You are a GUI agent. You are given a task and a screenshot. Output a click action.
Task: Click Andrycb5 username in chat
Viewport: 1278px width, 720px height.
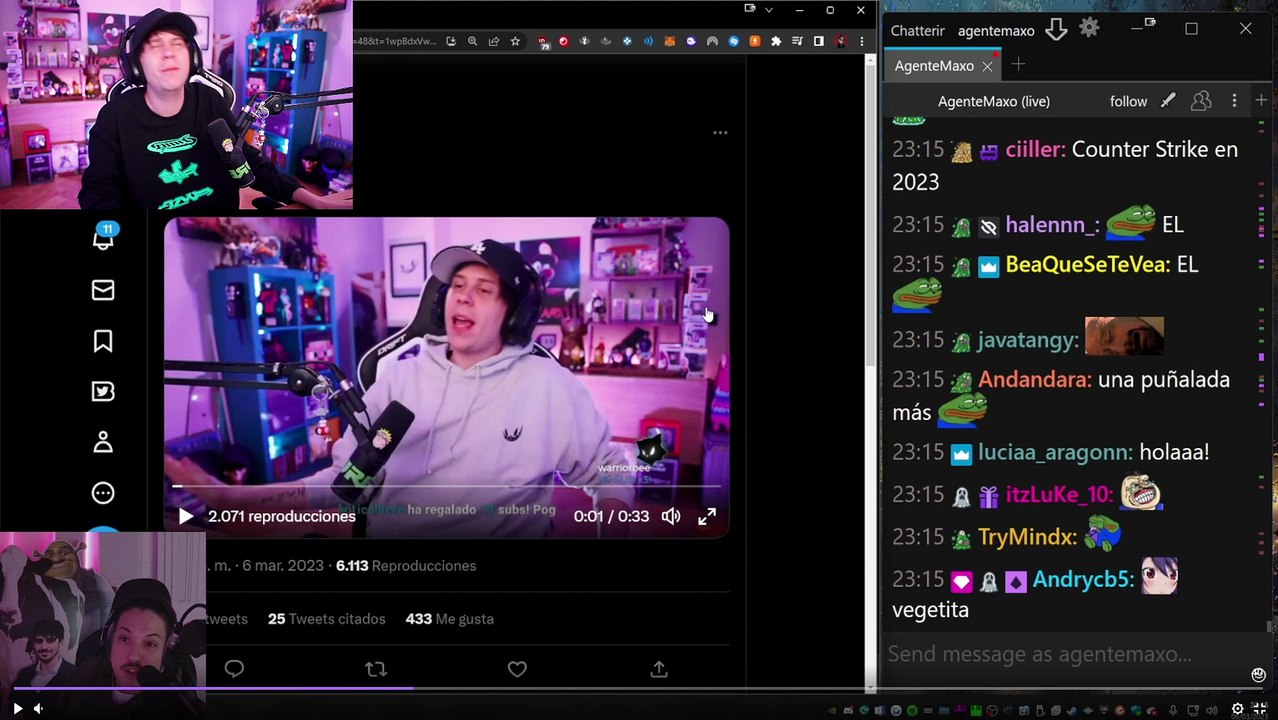click(1083, 580)
